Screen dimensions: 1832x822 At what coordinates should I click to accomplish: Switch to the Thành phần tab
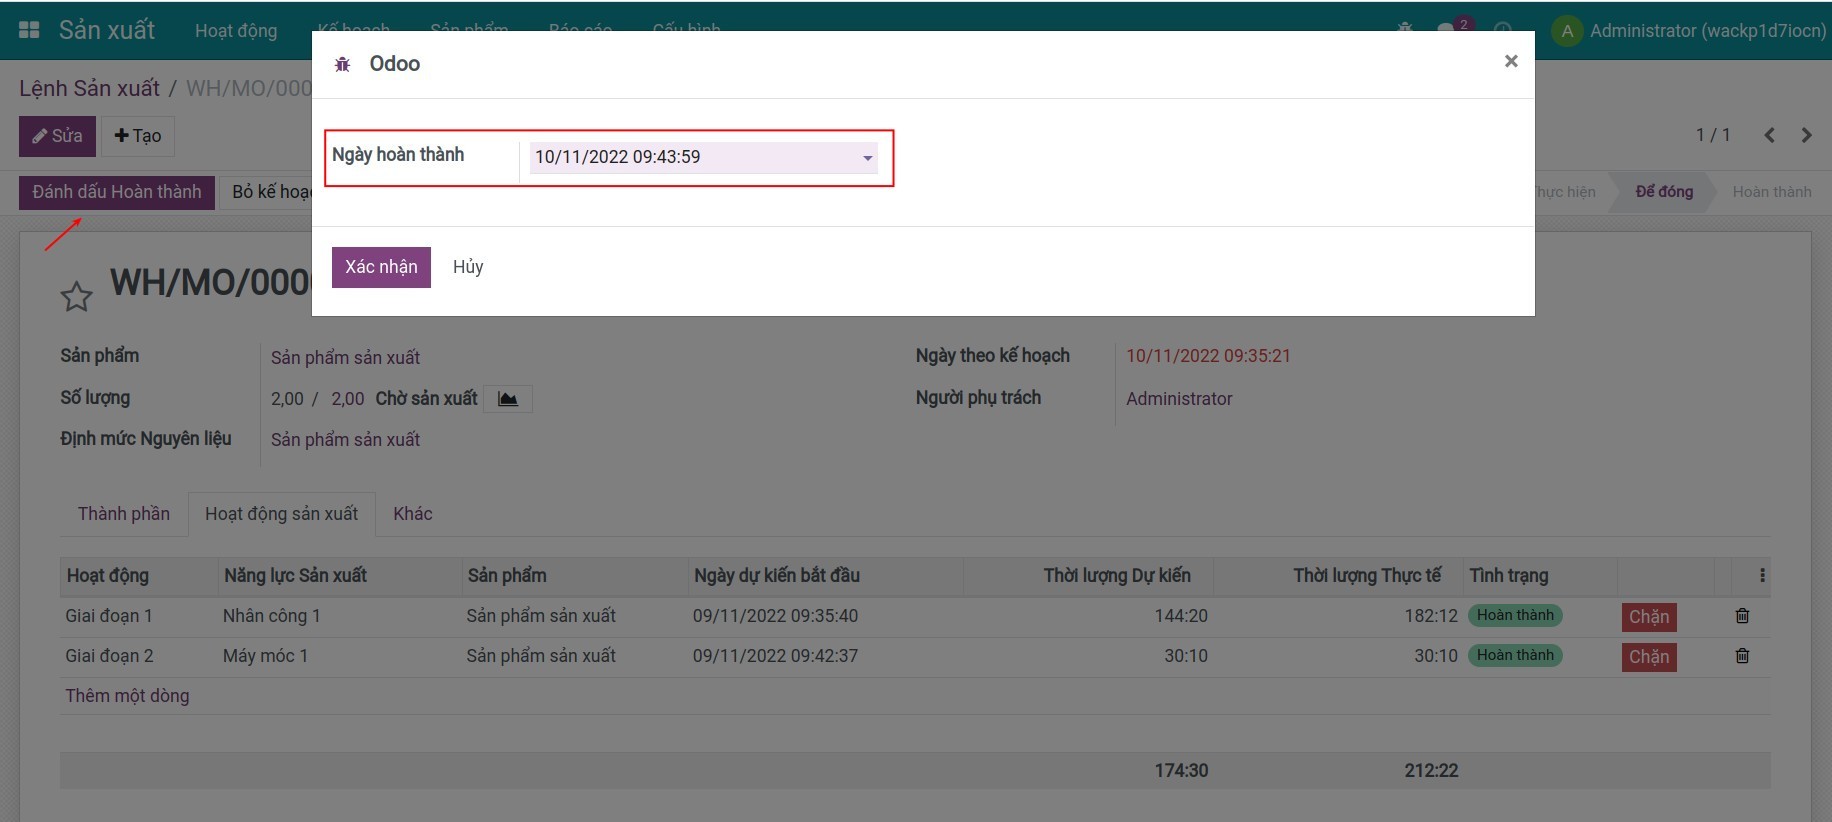(x=124, y=514)
